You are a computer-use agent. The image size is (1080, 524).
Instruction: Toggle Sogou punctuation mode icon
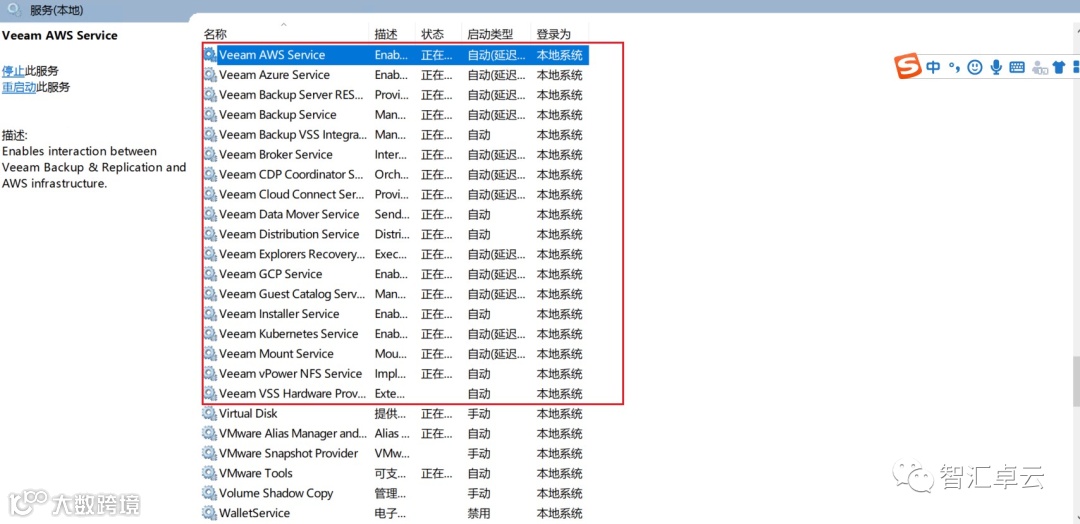(953, 67)
